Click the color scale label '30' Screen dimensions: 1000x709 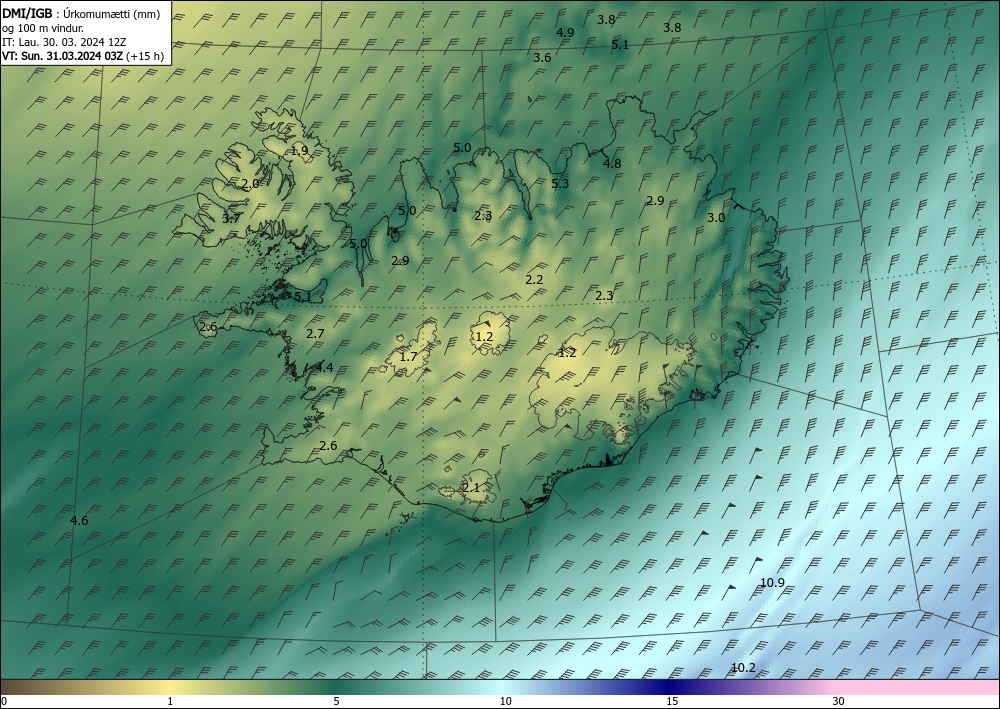839,702
